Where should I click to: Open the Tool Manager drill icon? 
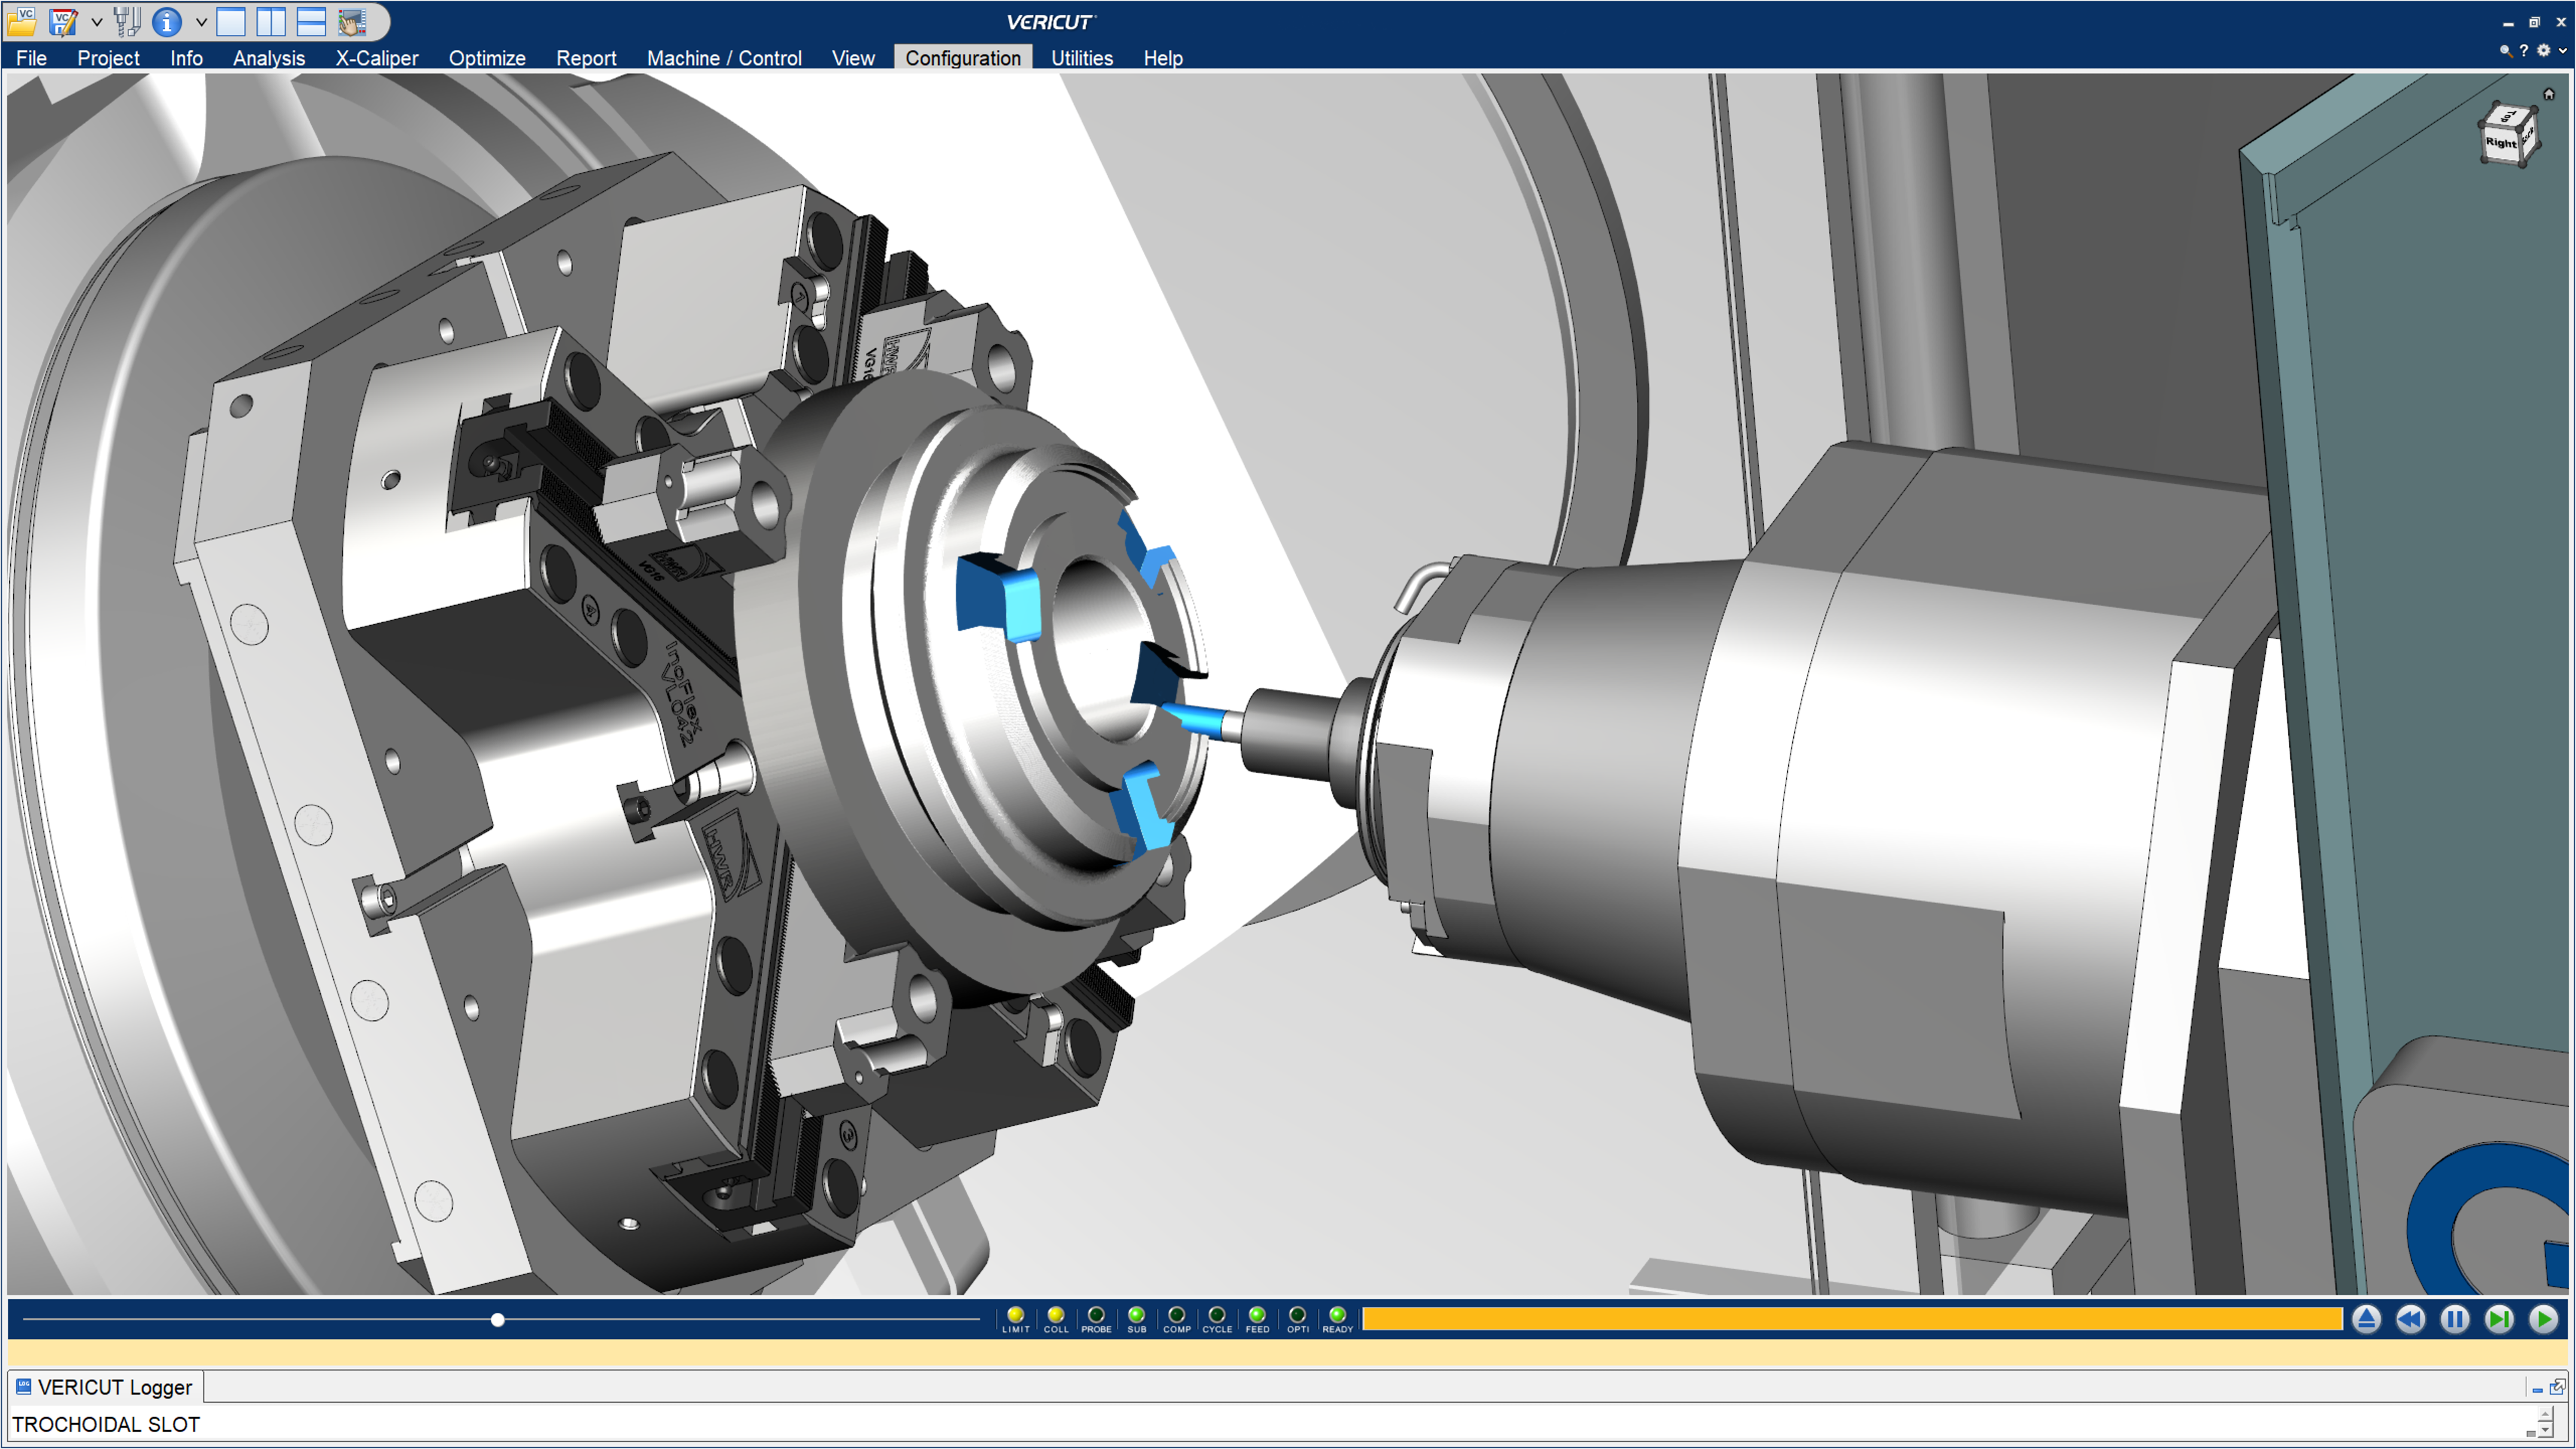click(x=127, y=21)
